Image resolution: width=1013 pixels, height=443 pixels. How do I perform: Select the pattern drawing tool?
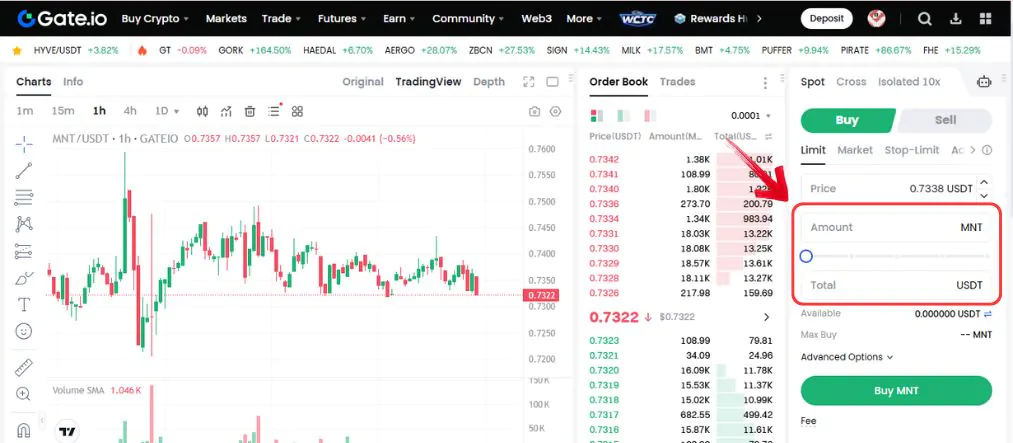(x=24, y=224)
